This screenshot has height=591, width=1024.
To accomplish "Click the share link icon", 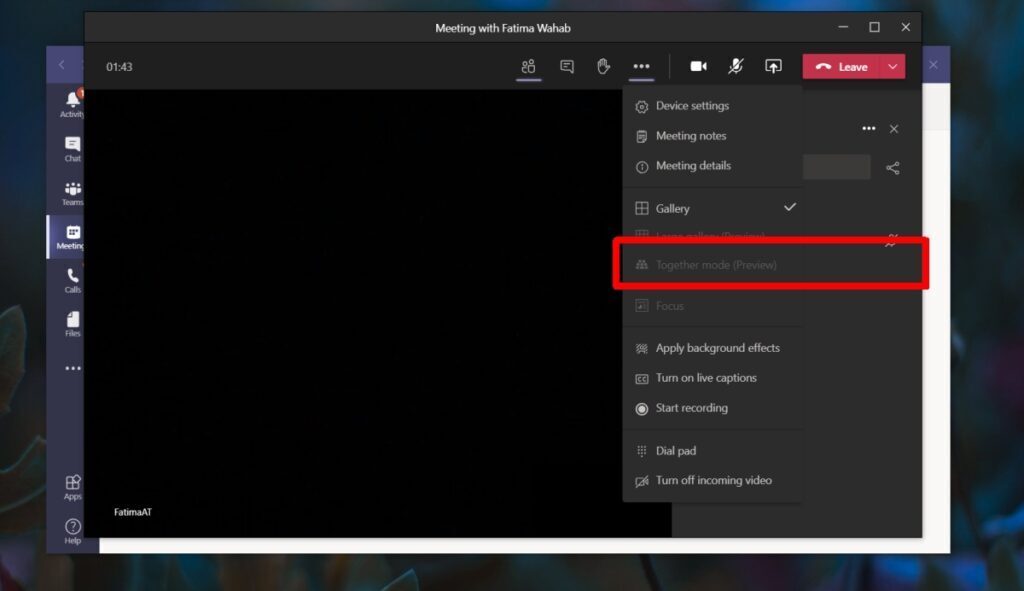I will [892, 167].
